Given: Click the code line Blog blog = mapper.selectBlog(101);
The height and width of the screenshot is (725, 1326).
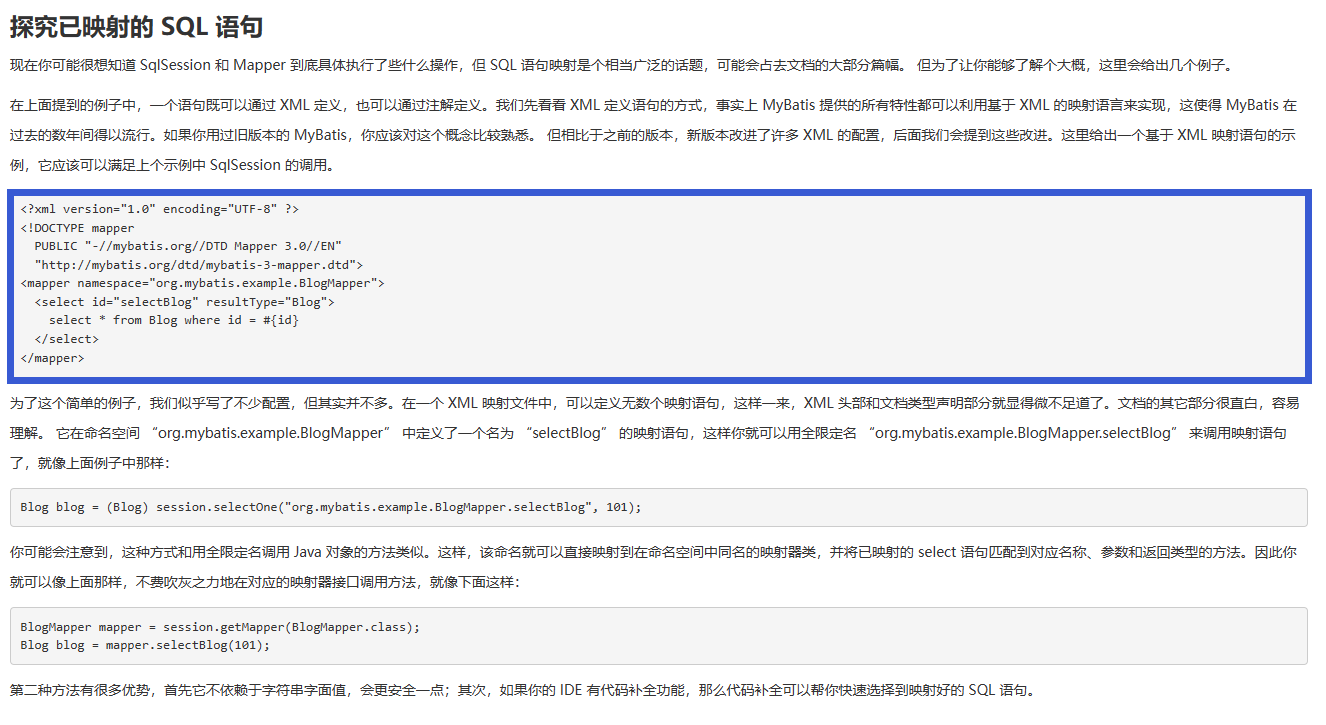Looking at the screenshot, I should point(145,645).
